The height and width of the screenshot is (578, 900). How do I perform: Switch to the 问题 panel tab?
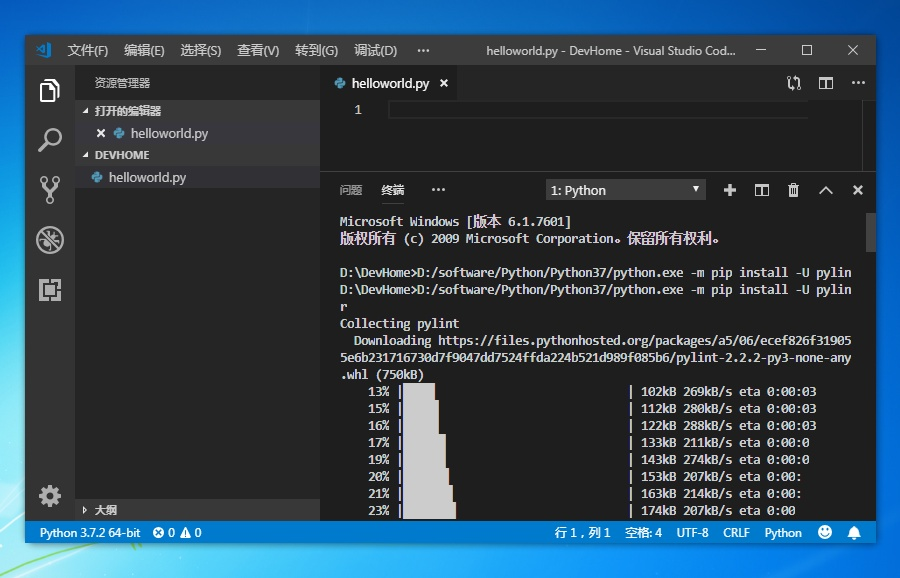click(351, 190)
